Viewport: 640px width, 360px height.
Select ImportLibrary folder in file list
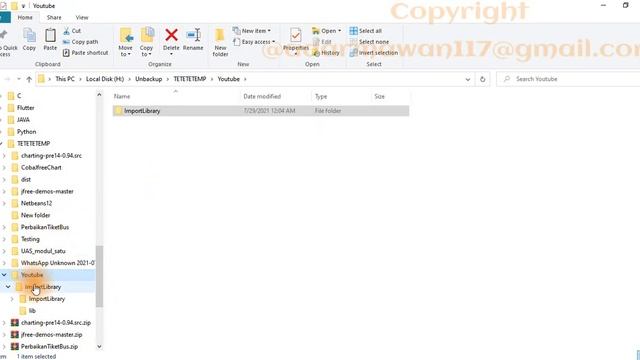coord(261,111)
